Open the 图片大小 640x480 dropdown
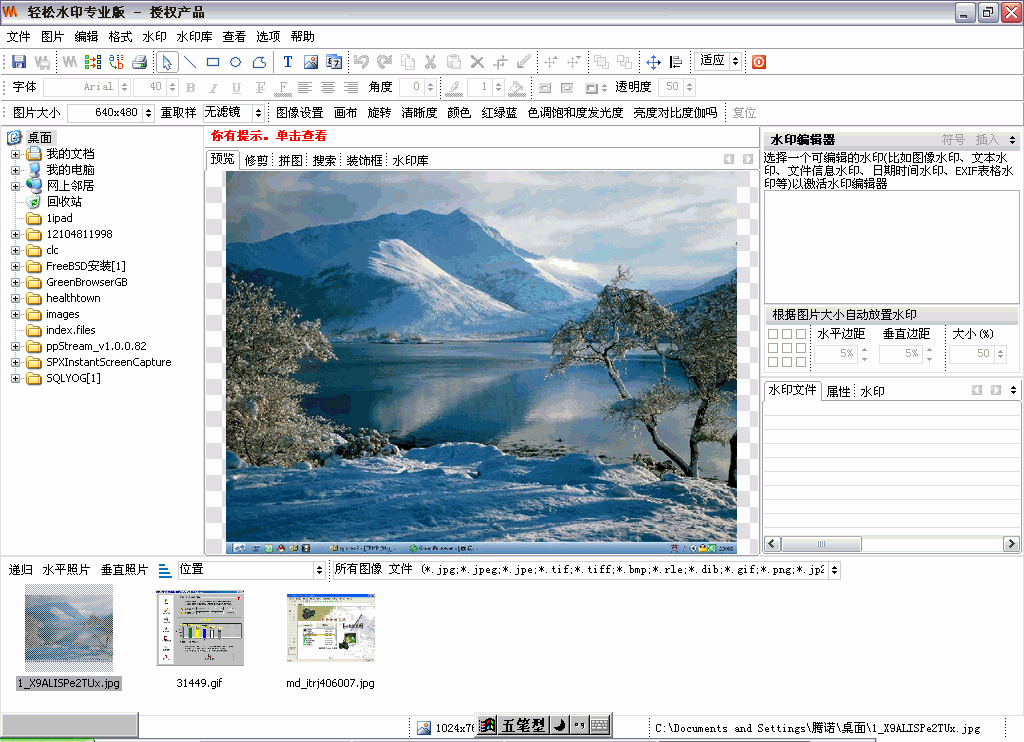 point(148,113)
